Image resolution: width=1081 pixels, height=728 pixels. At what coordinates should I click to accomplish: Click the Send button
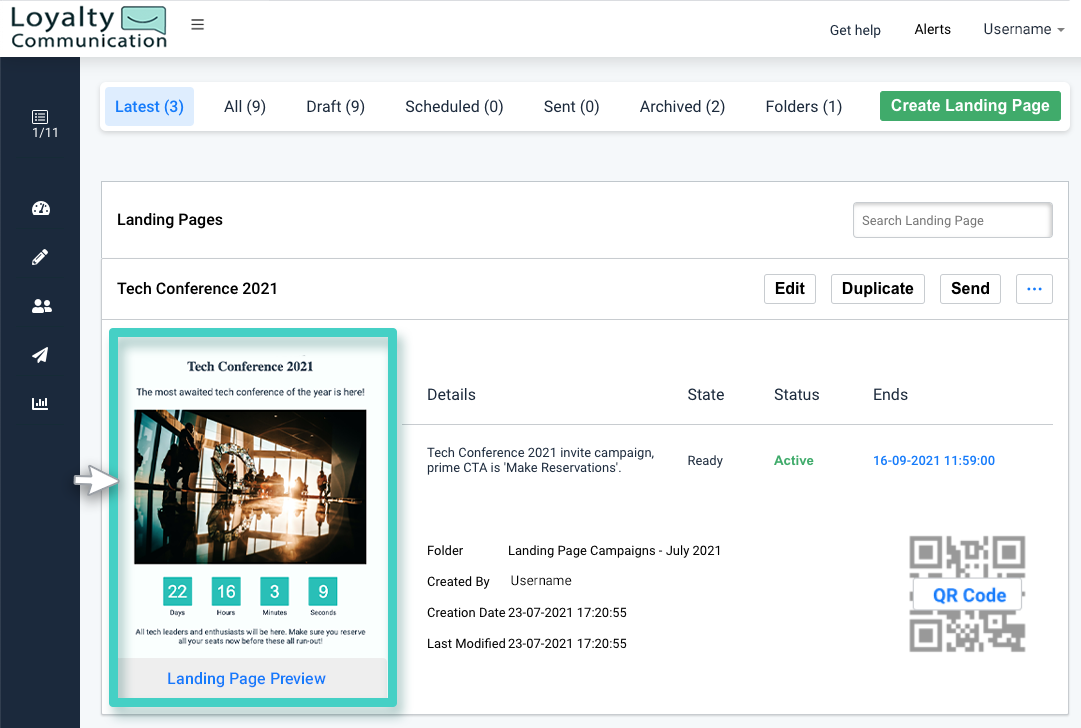970,289
